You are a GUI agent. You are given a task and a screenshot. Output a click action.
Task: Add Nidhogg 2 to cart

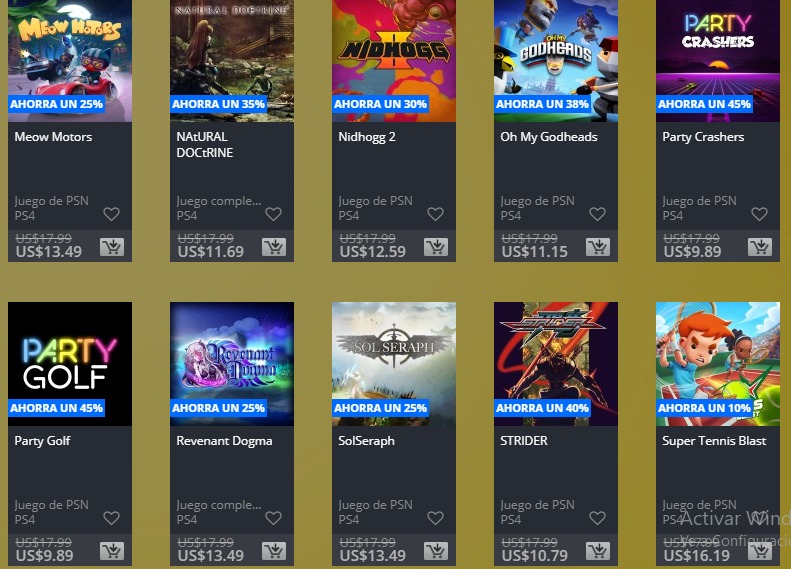pyautogui.click(x=436, y=247)
